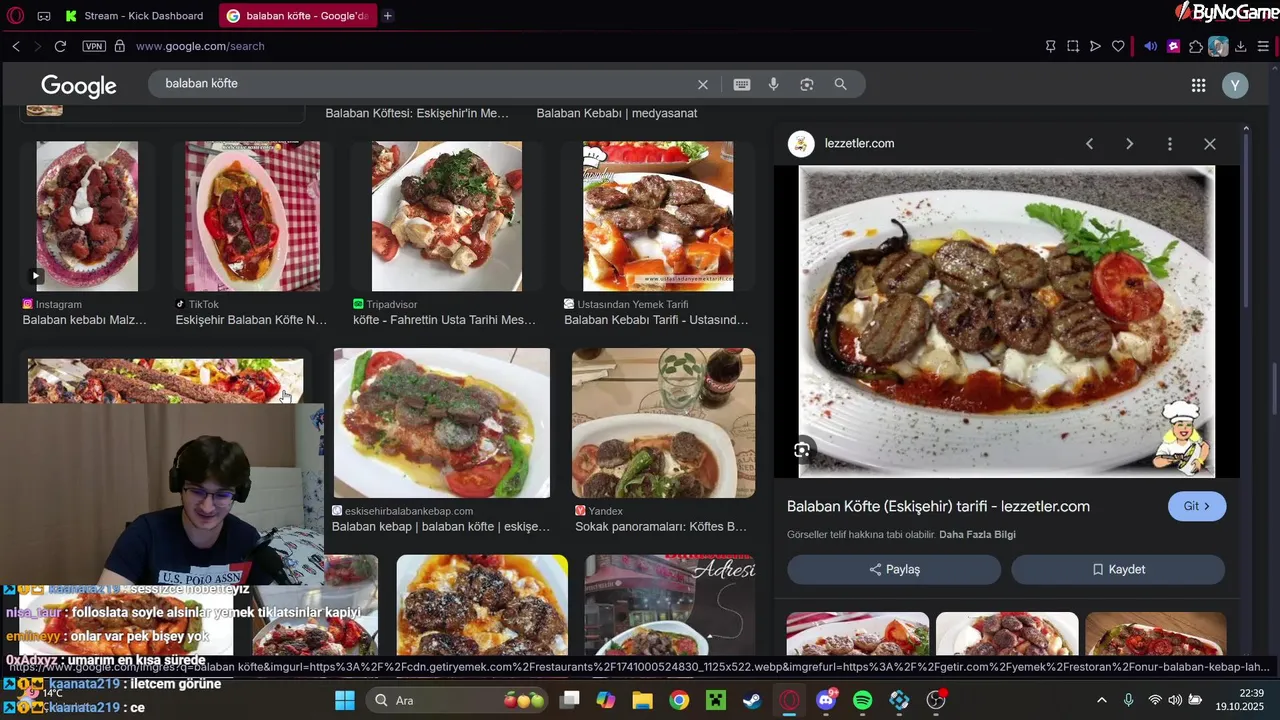Open a new tab with the plus button
Viewport: 1280px width, 720px height.
388,16
